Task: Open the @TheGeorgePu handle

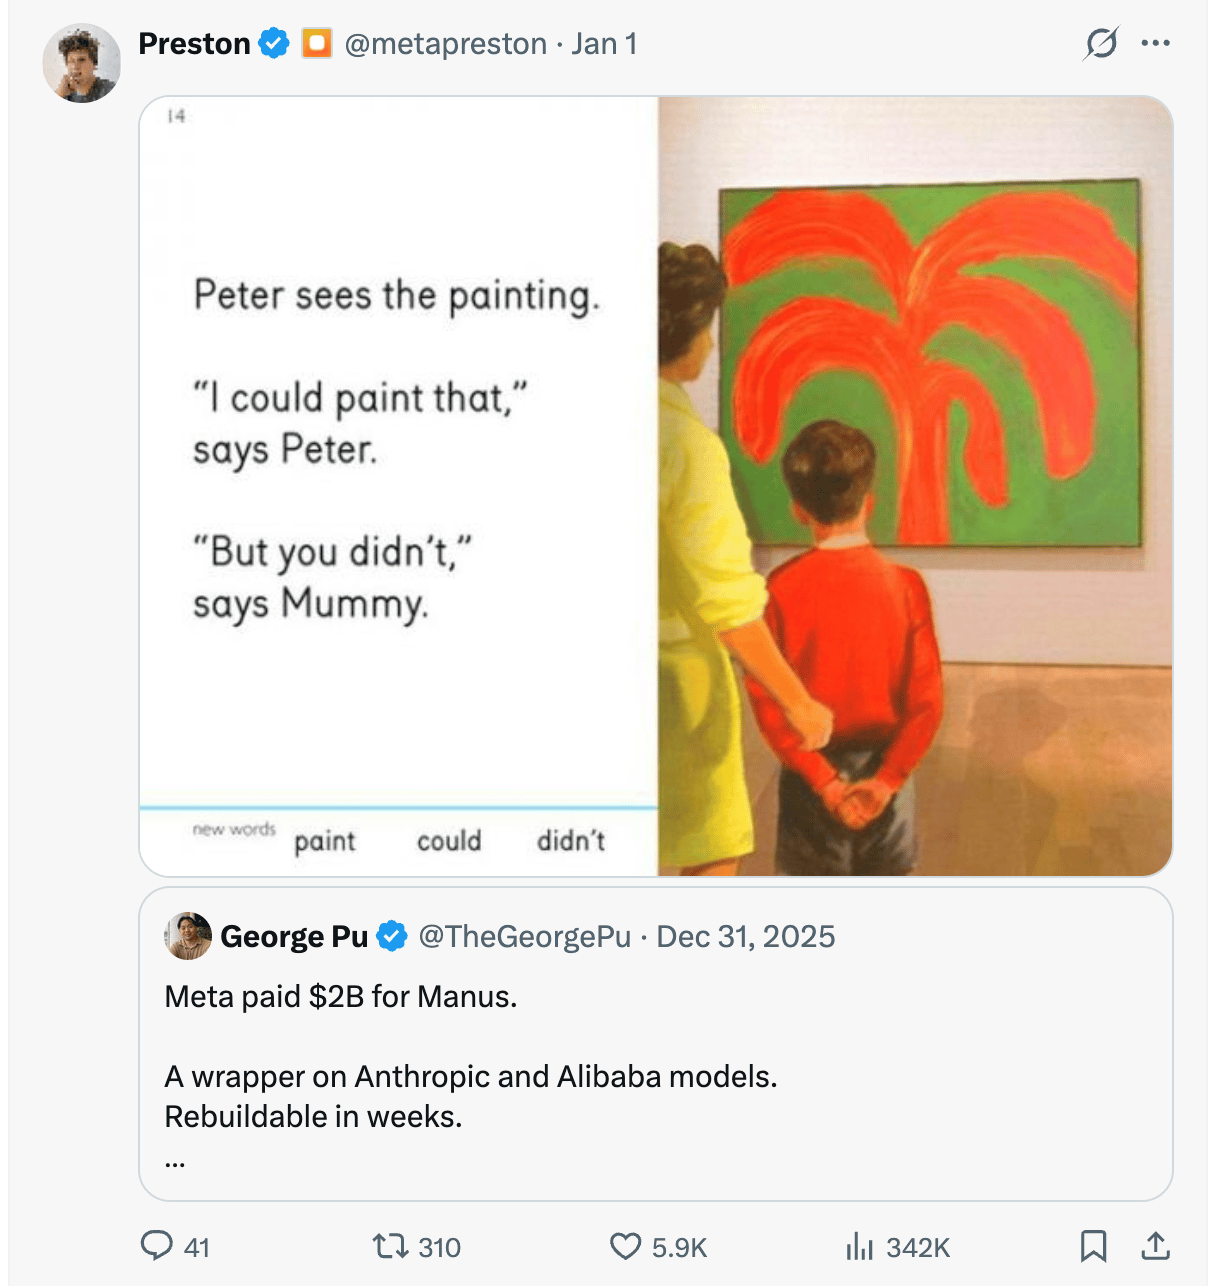Action: 524,937
